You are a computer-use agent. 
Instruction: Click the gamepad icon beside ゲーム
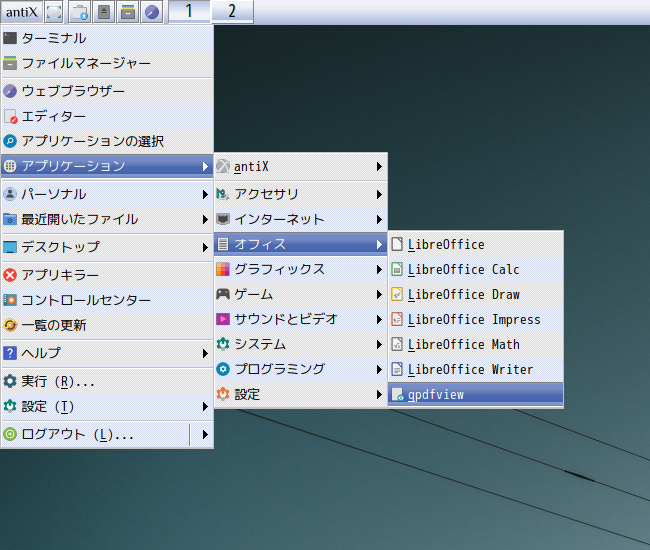click(x=223, y=294)
